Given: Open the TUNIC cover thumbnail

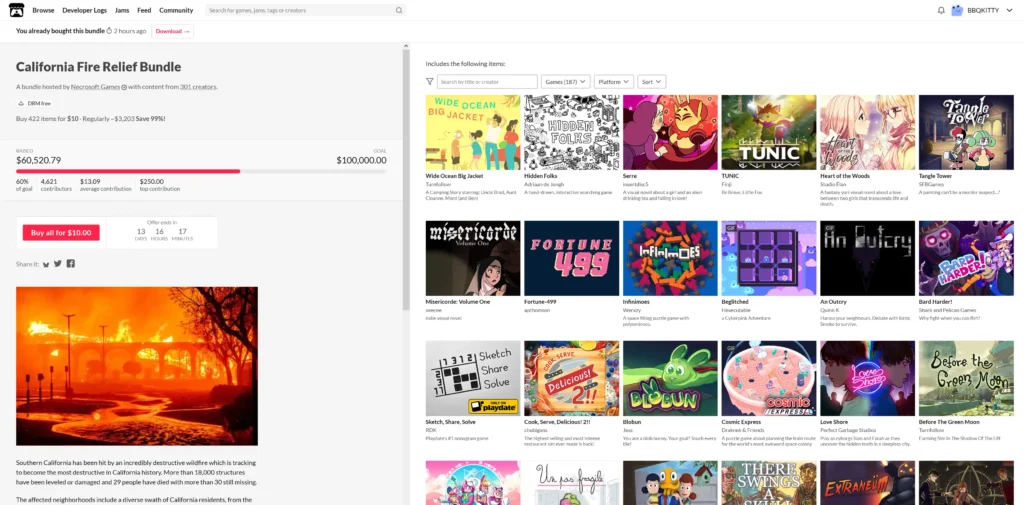Looking at the screenshot, I should click(x=769, y=133).
